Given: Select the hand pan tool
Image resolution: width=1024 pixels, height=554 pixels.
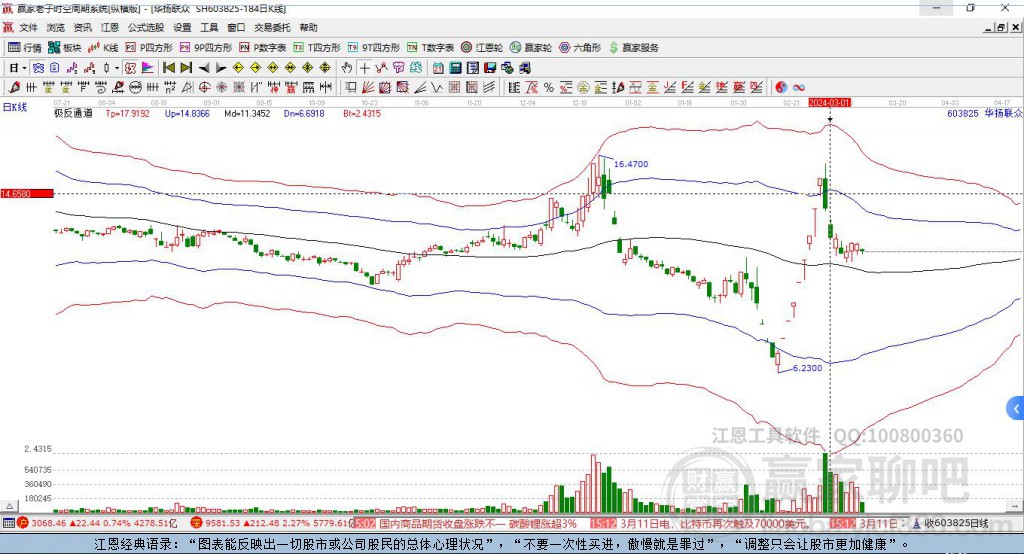Looking at the screenshot, I should click(347, 68).
